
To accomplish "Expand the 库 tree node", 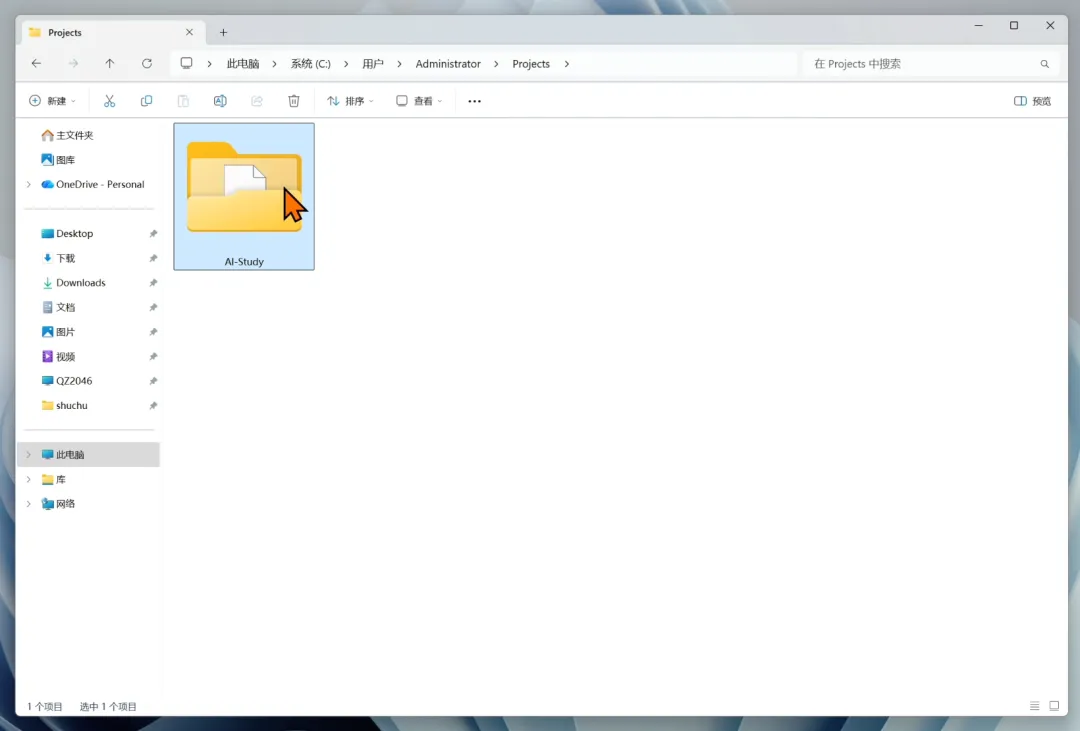I will [x=29, y=480].
